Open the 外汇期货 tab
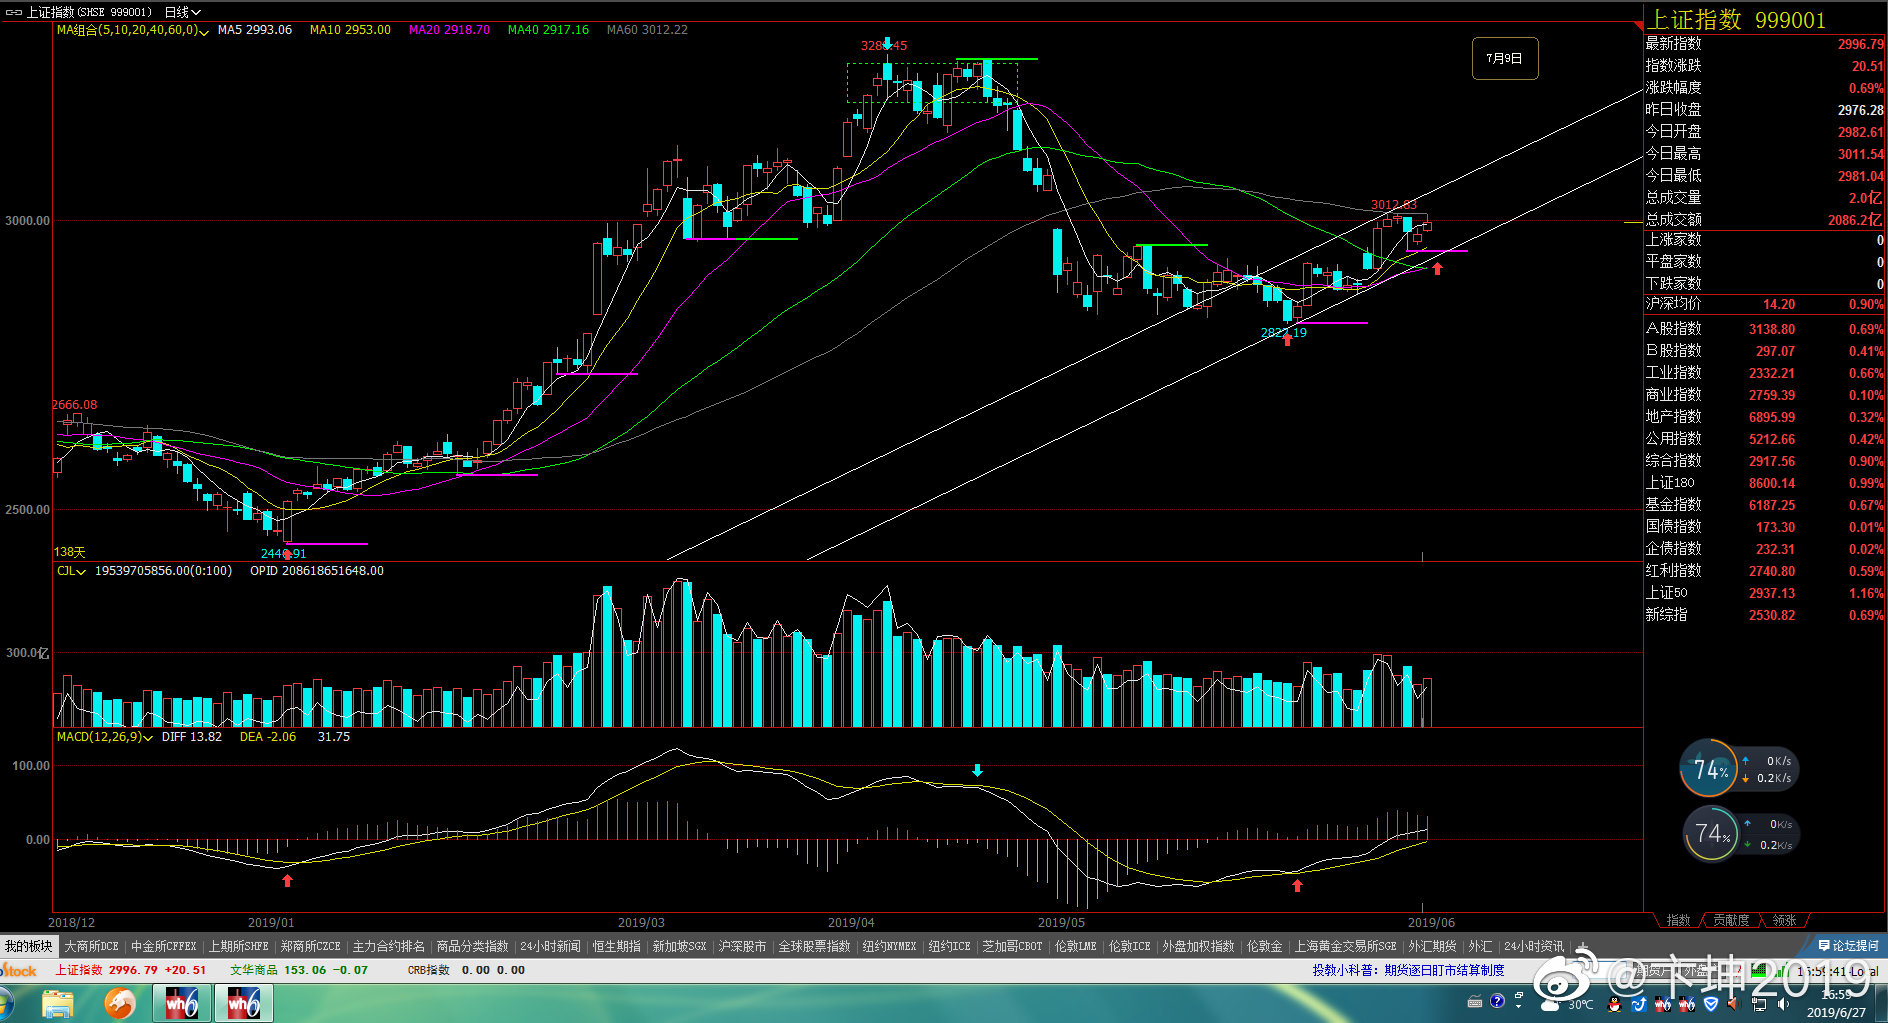The image size is (1888, 1023). [x=1432, y=946]
